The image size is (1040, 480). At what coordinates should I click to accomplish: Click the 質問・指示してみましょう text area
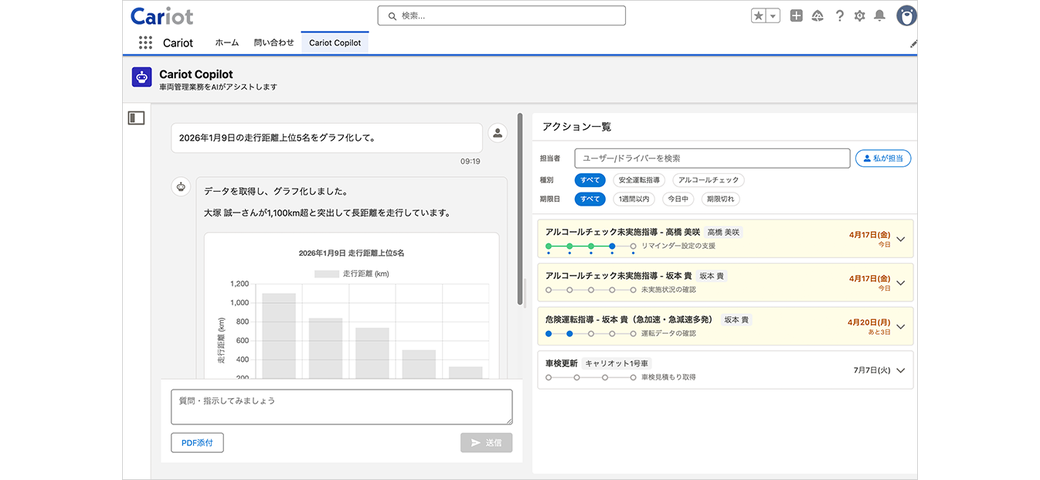[342, 406]
